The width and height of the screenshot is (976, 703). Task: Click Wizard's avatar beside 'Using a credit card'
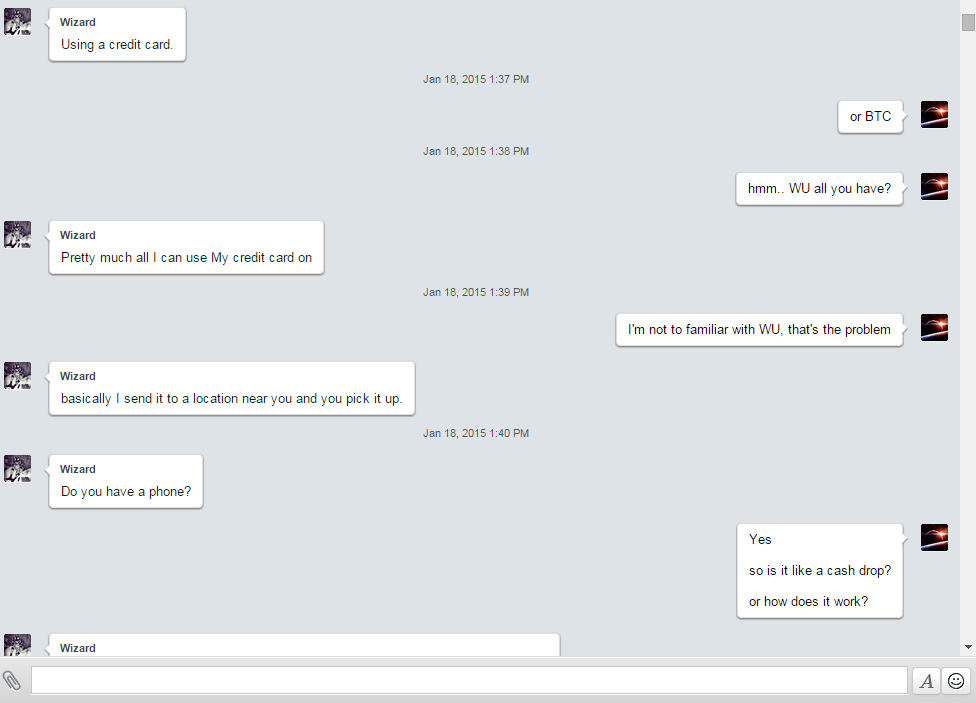pos(17,22)
